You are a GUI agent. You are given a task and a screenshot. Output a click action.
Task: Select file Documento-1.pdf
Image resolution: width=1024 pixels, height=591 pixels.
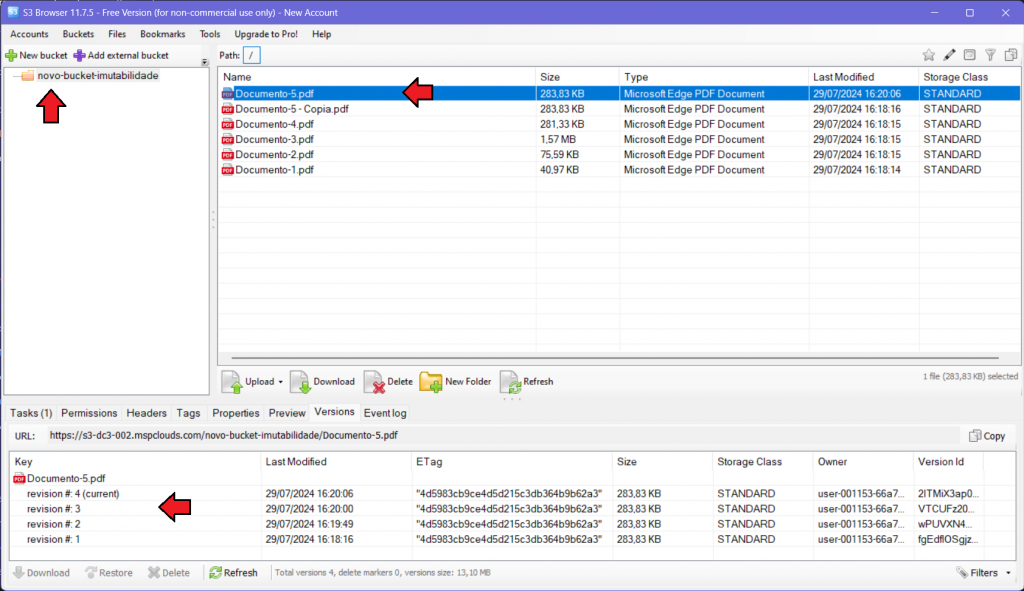(x=619, y=170)
